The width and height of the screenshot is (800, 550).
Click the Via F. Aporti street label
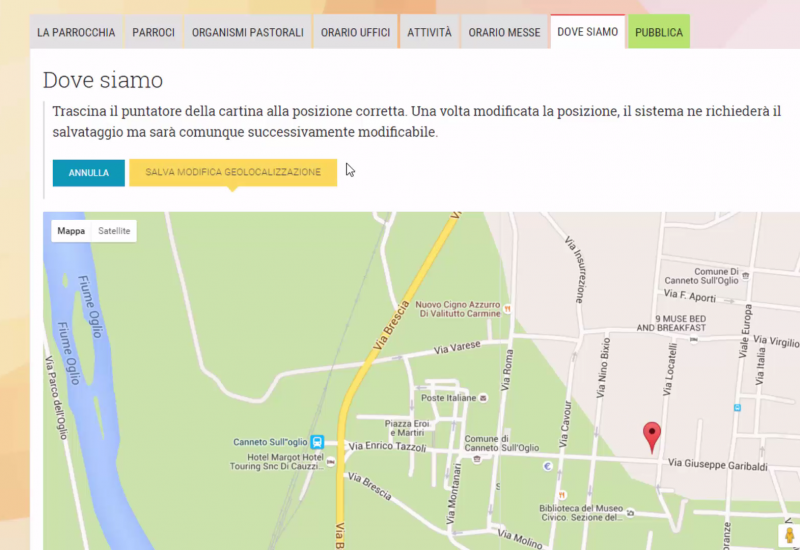690,295
